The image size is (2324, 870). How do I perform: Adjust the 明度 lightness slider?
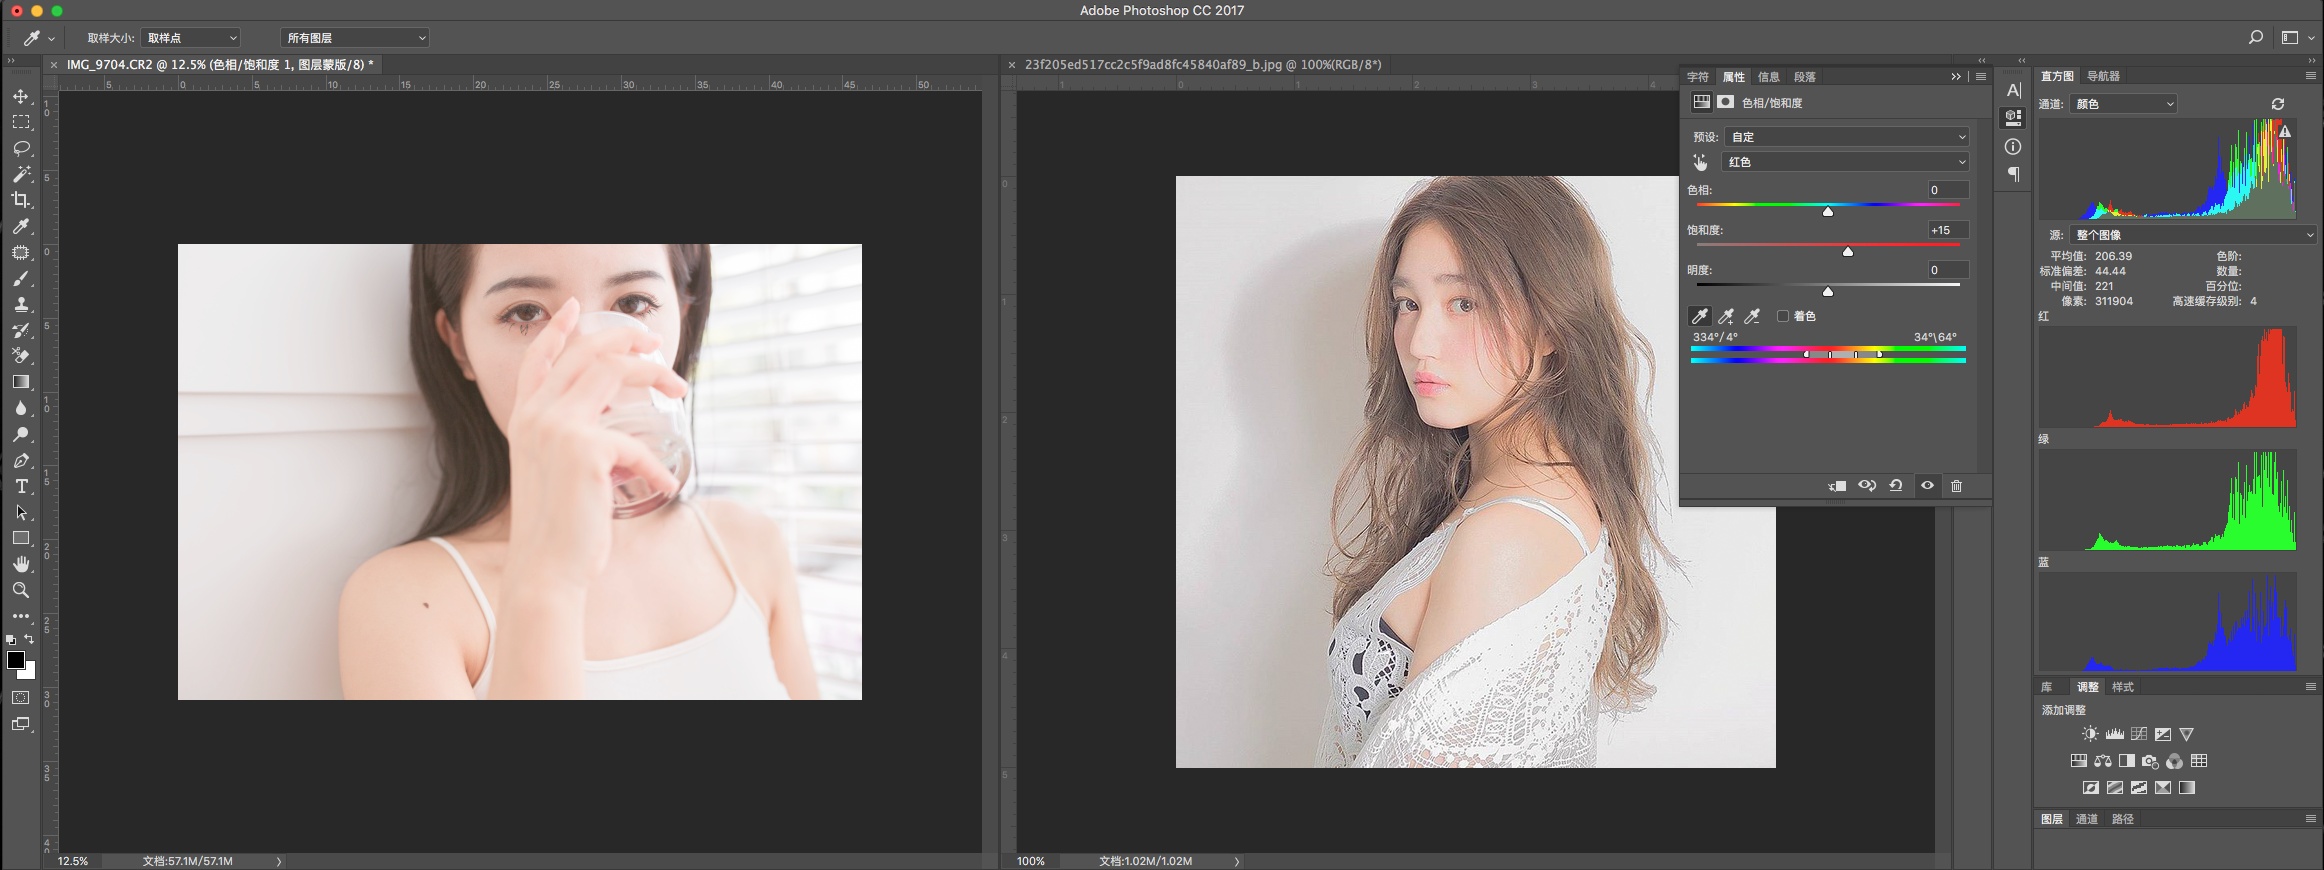[x=1828, y=291]
